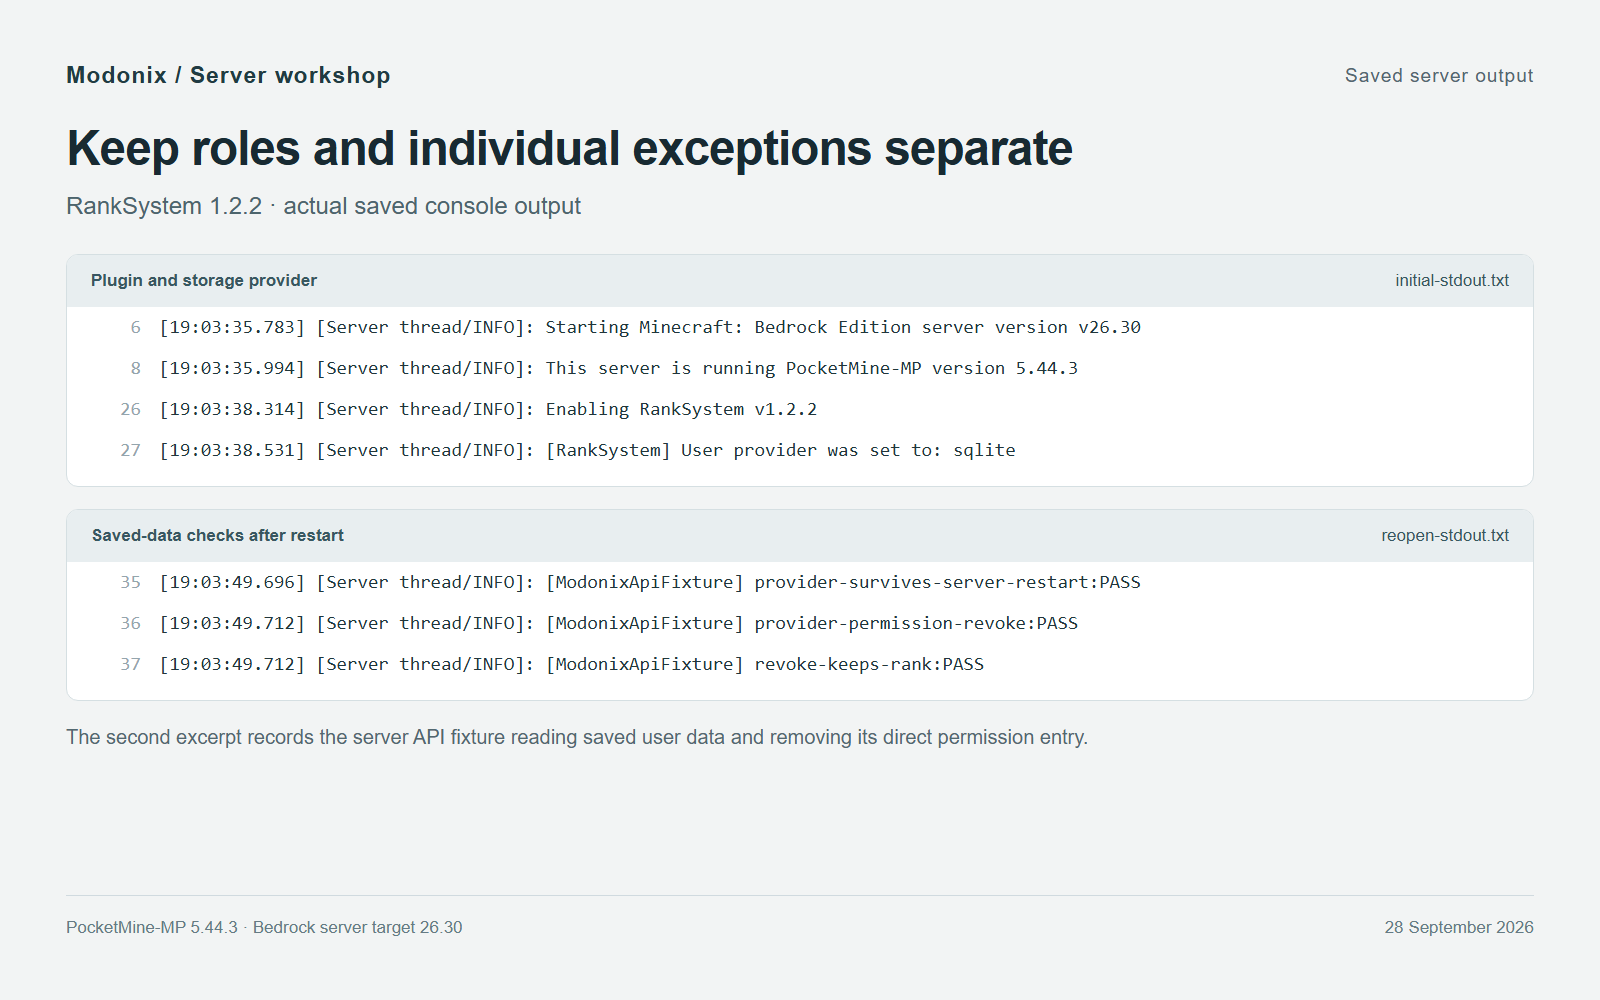Click line number 37 in second panel
This screenshot has width=1600, height=1000.
[131, 665]
